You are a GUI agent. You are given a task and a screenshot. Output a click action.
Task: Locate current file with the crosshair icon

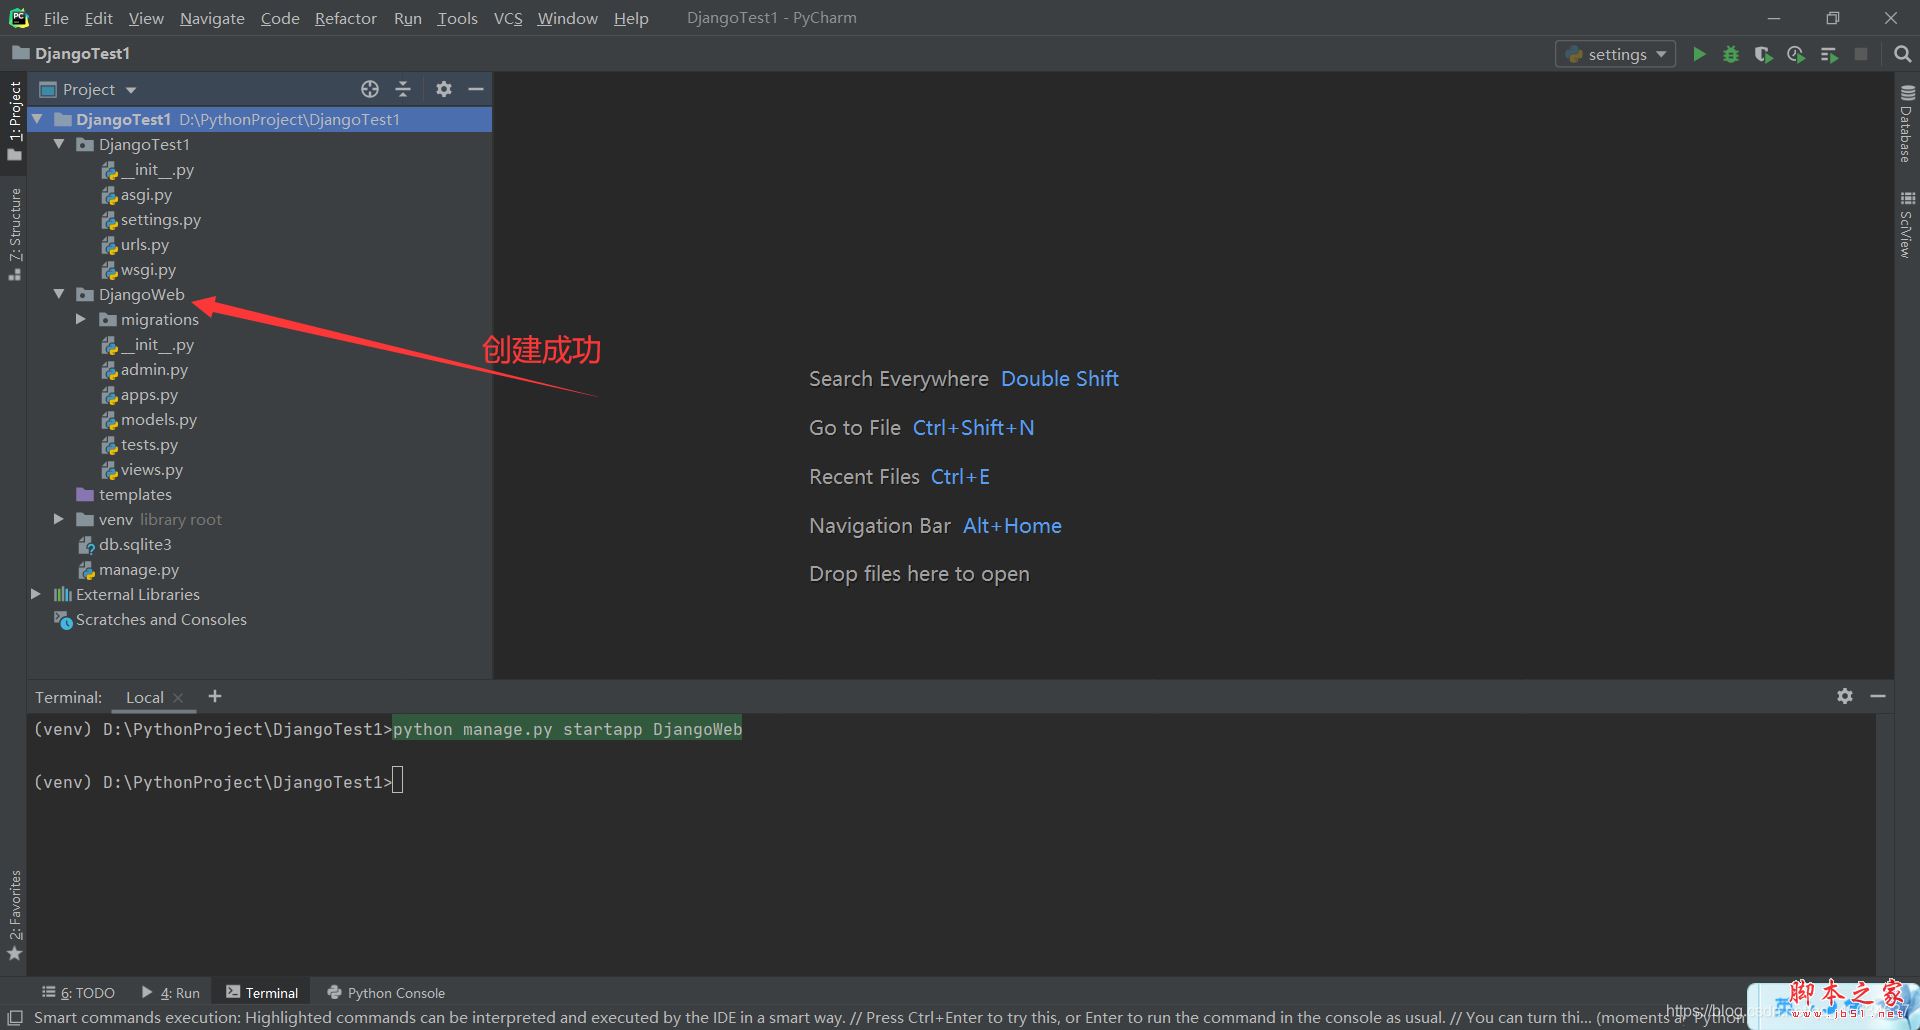[370, 89]
